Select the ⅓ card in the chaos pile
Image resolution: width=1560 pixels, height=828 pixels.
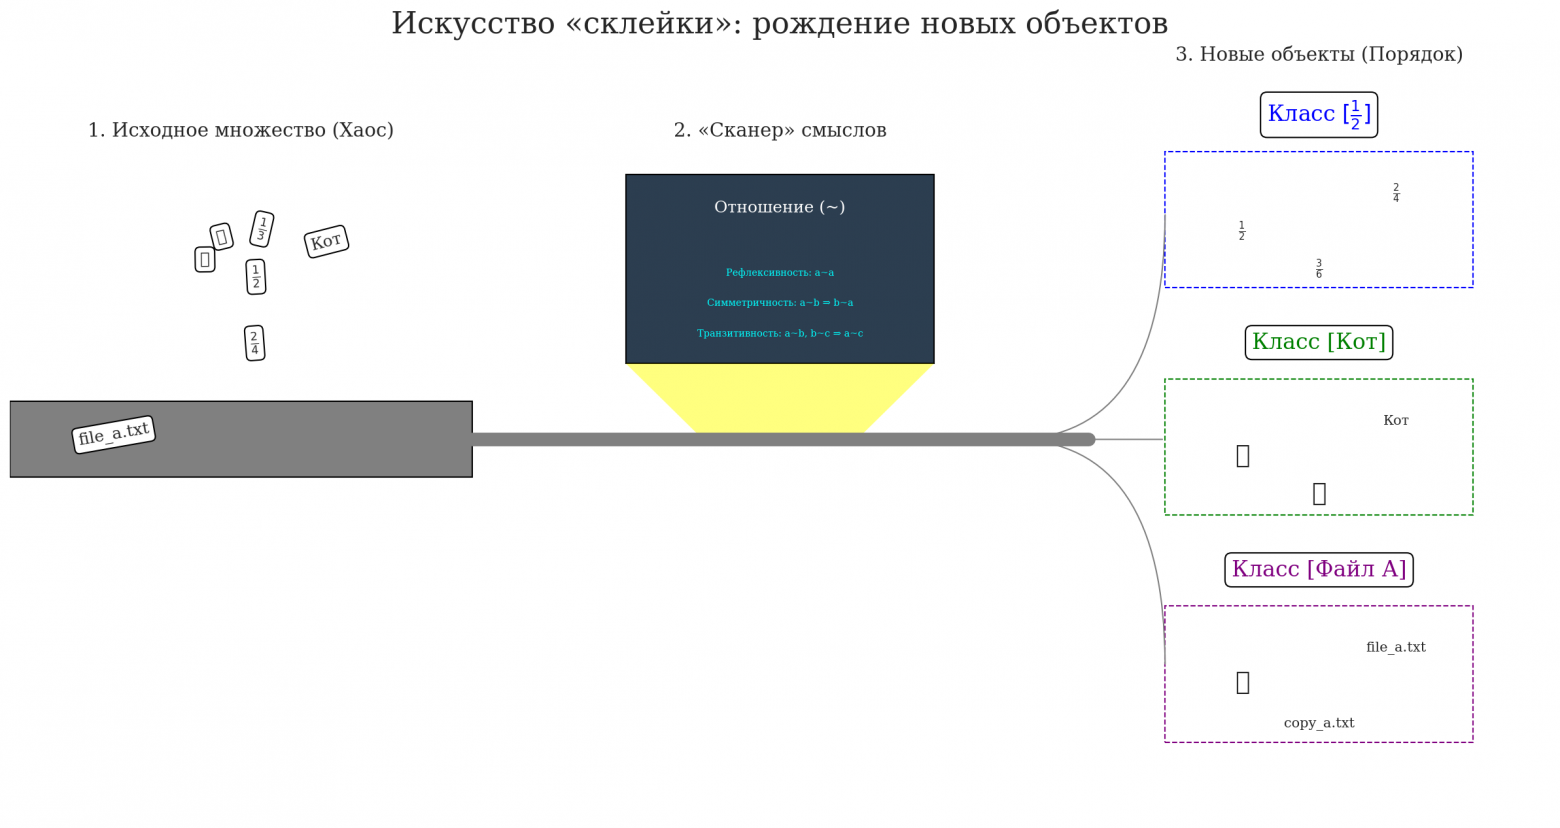point(262,229)
